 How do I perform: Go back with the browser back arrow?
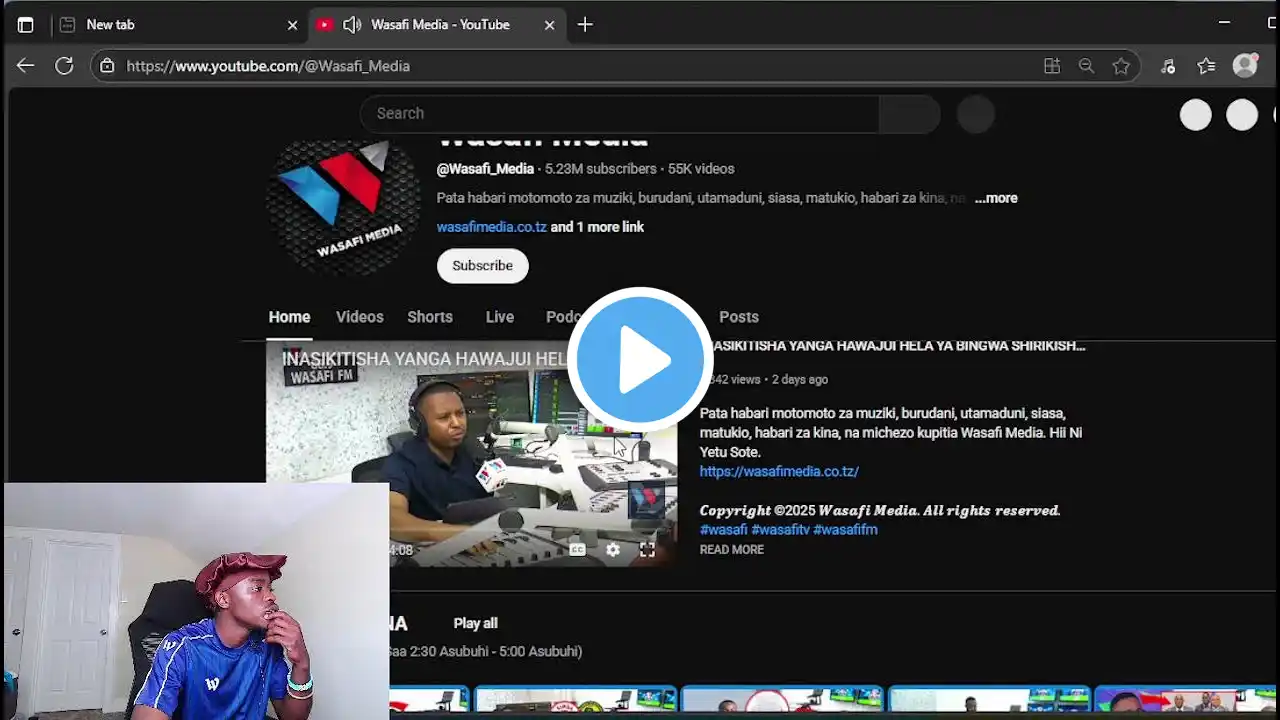coord(25,66)
